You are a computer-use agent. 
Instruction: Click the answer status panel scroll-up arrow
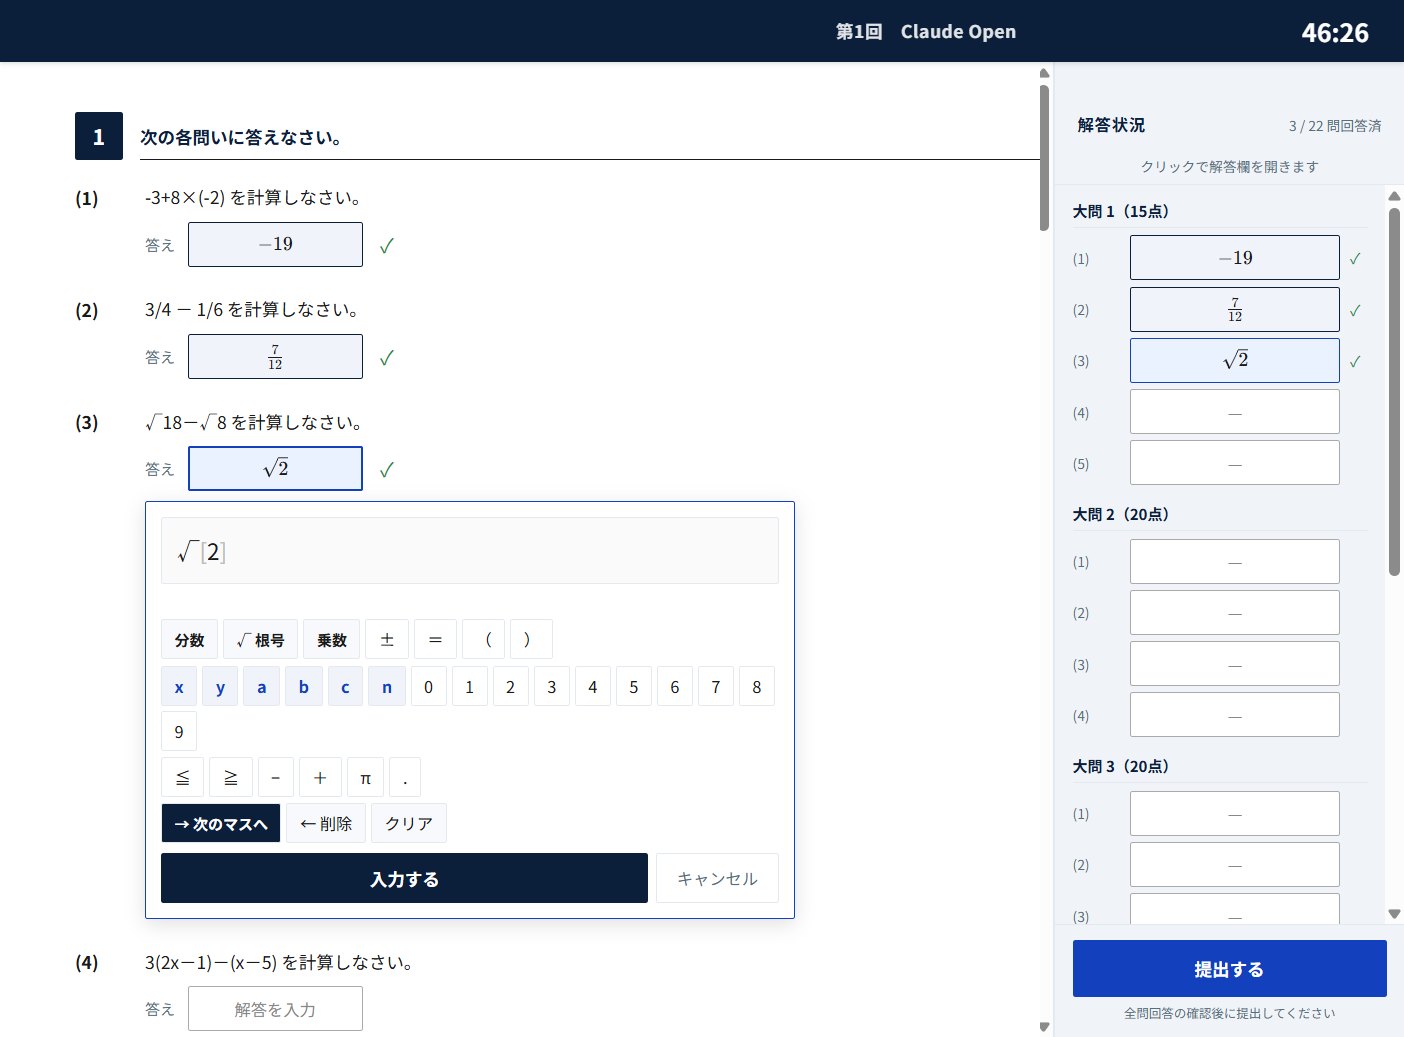coord(1394,195)
